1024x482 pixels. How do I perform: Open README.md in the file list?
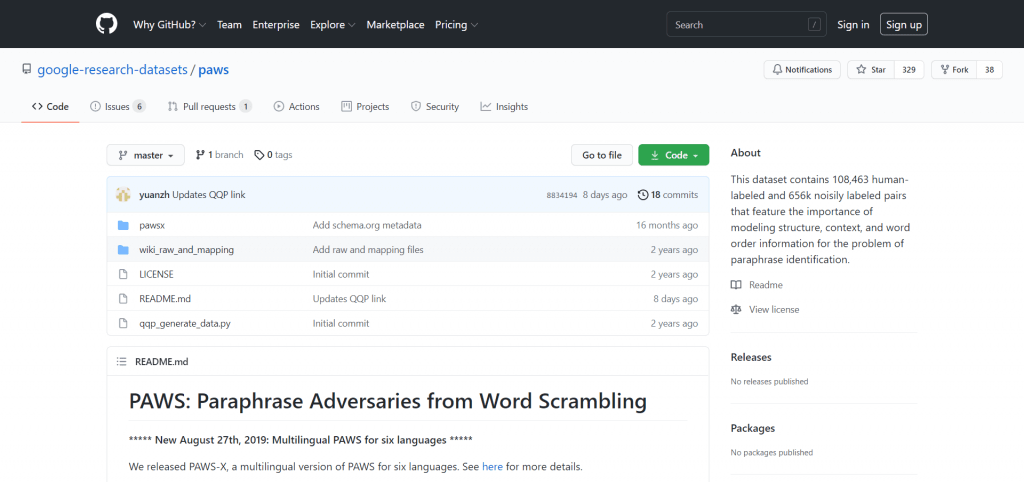[x=165, y=298]
